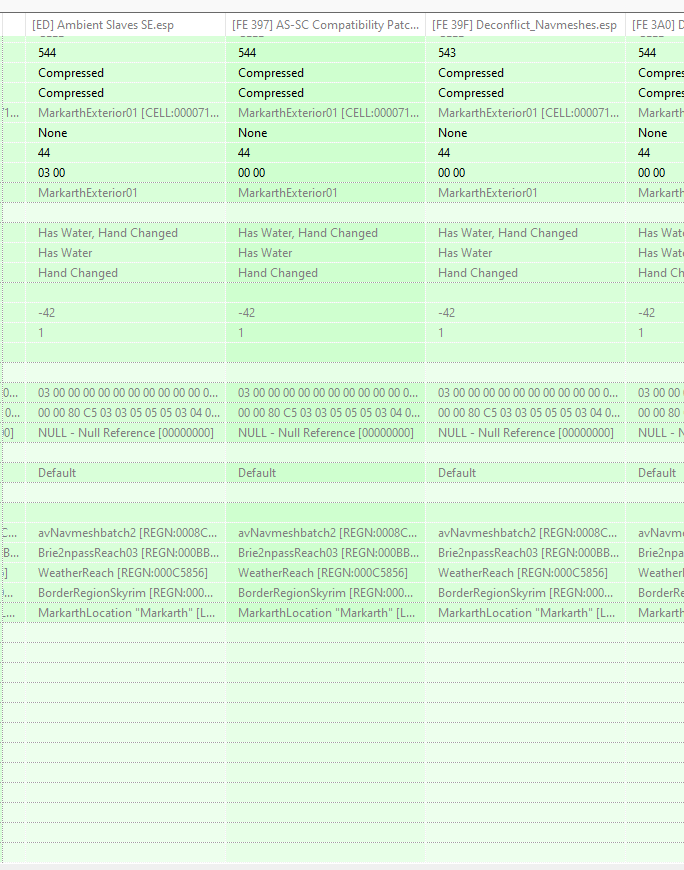Select the Deconflict_Navmeshes.esp column header
The height and width of the screenshot is (870, 684).
(525, 25)
